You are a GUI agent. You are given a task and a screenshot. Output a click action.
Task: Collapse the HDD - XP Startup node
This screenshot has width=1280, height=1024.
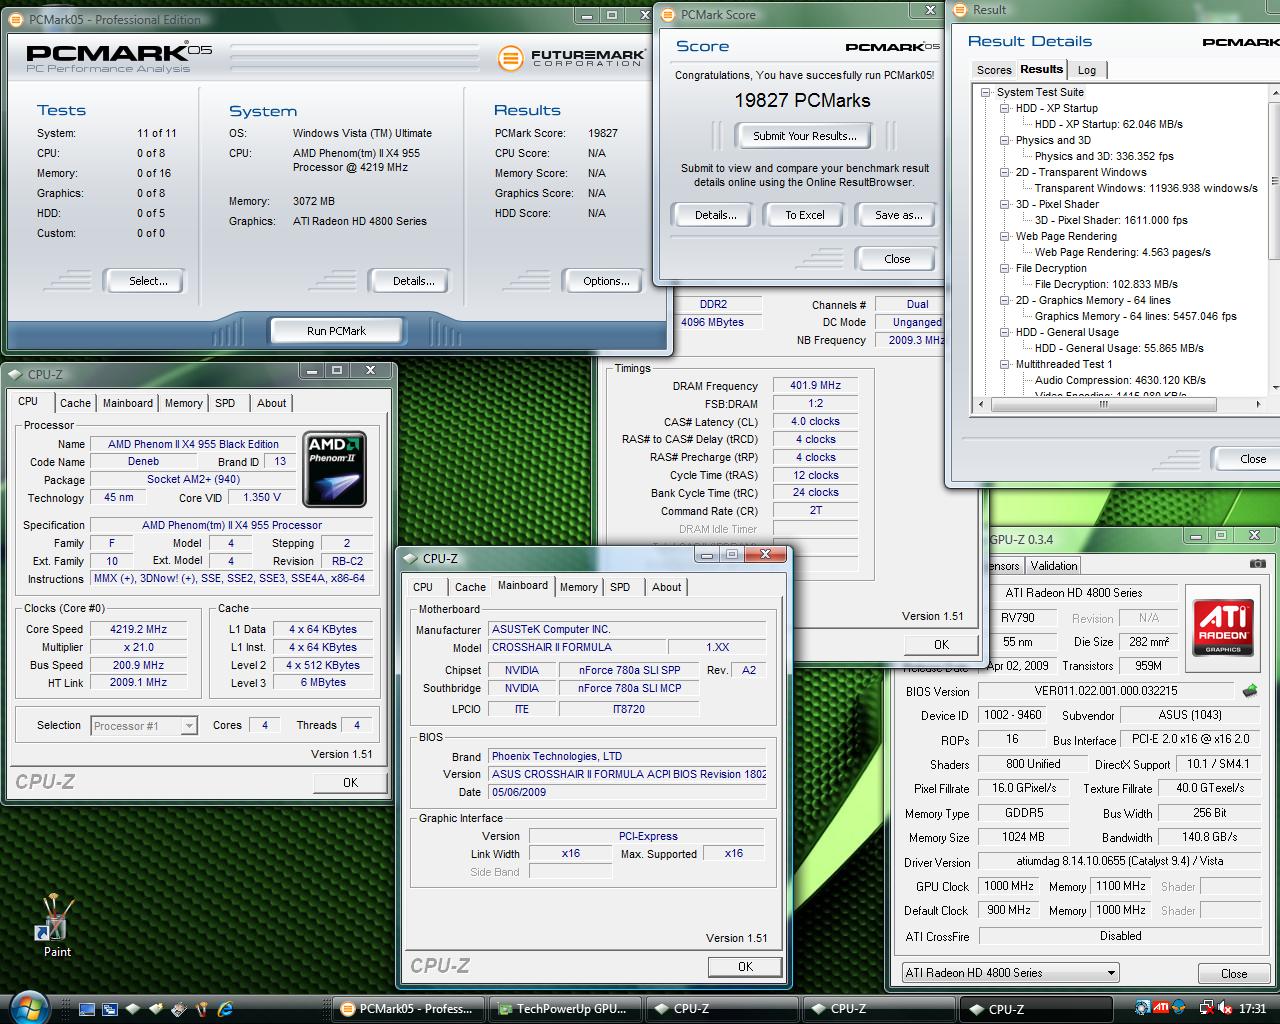(x=1004, y=108)
